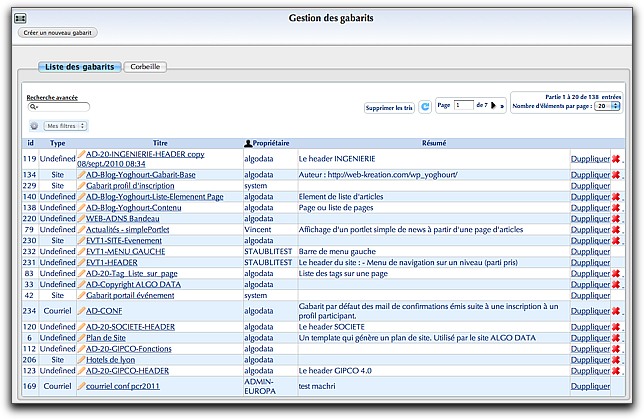Click the page number input field

point(464,105)
